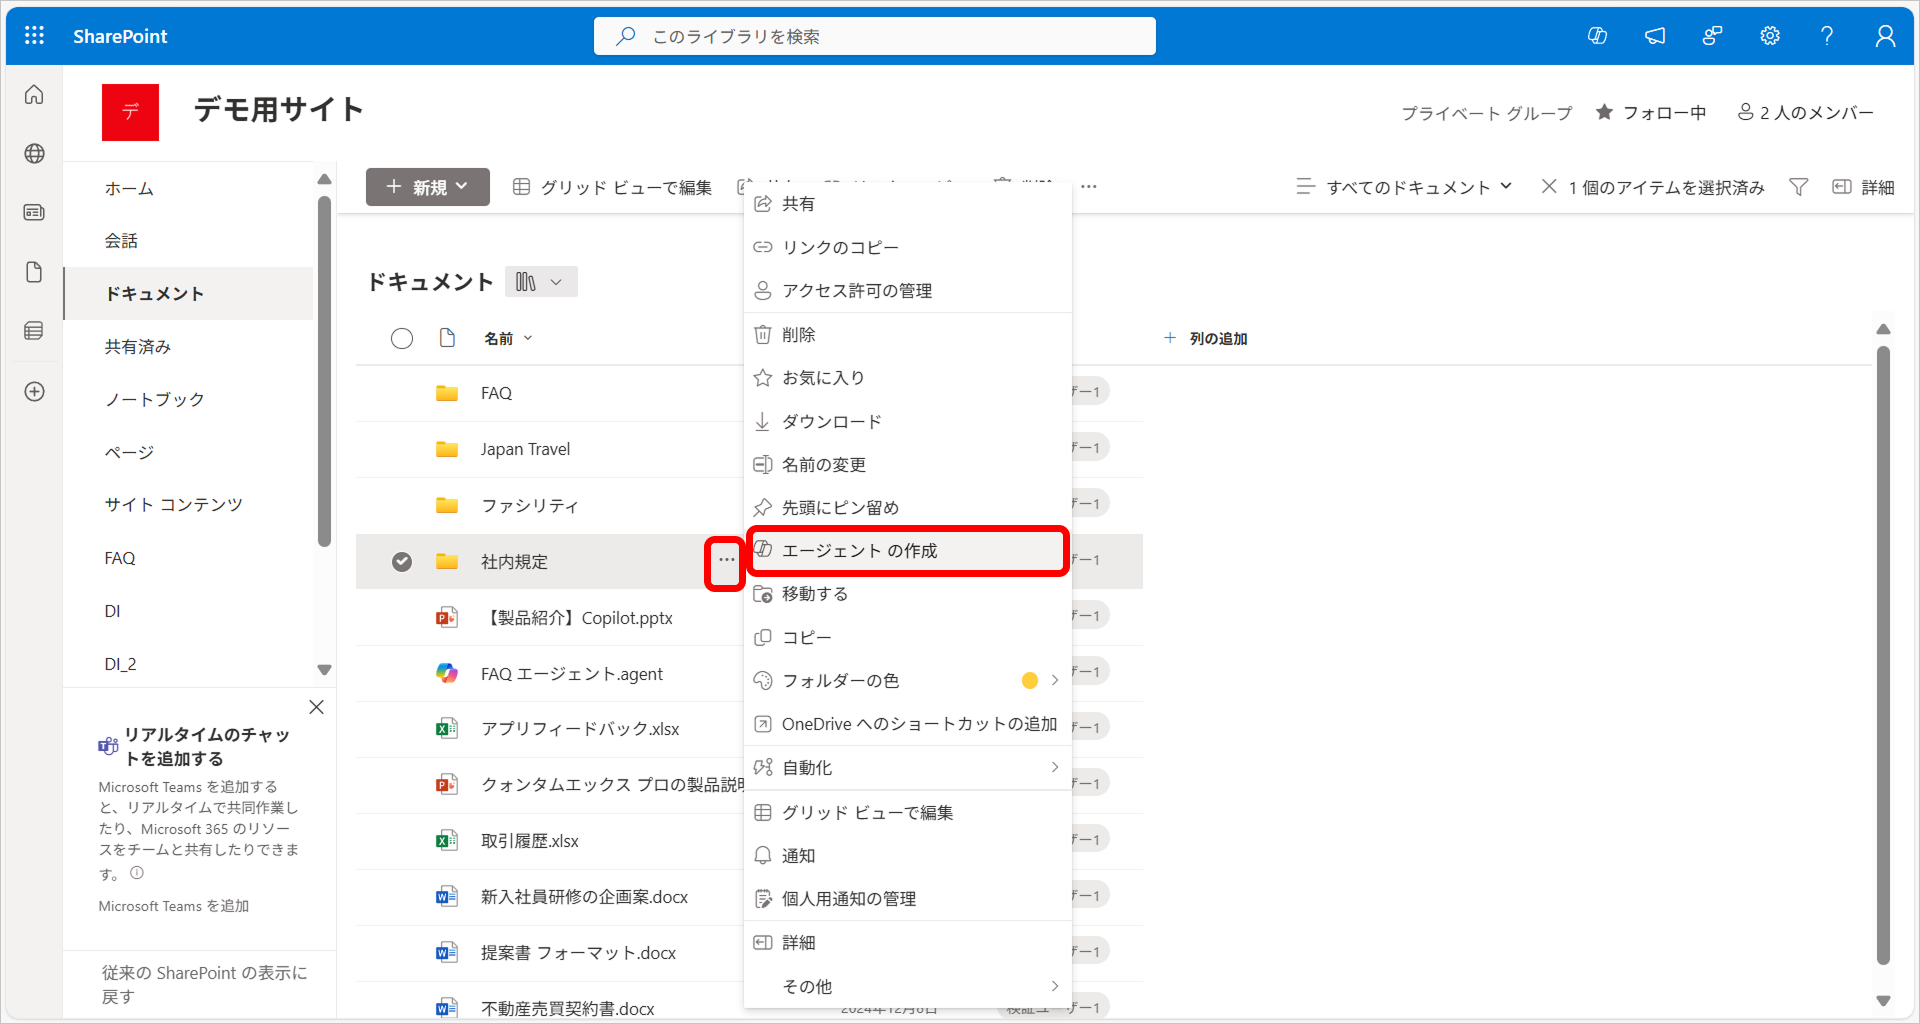Toggle the select-all items circle
1920x1024 pixels.
(402, 339)
